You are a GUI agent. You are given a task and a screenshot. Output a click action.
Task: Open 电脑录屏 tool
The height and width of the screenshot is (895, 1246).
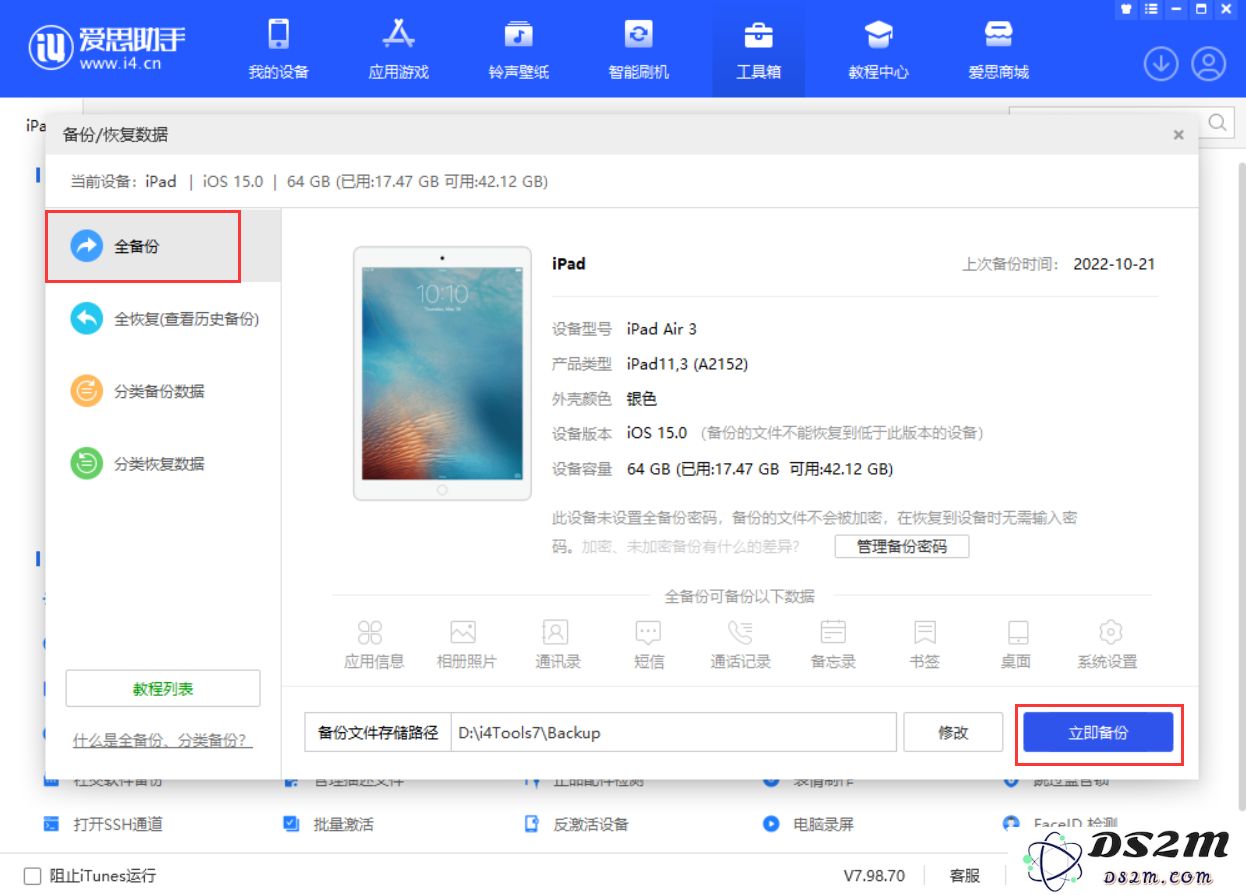[809, 825]
